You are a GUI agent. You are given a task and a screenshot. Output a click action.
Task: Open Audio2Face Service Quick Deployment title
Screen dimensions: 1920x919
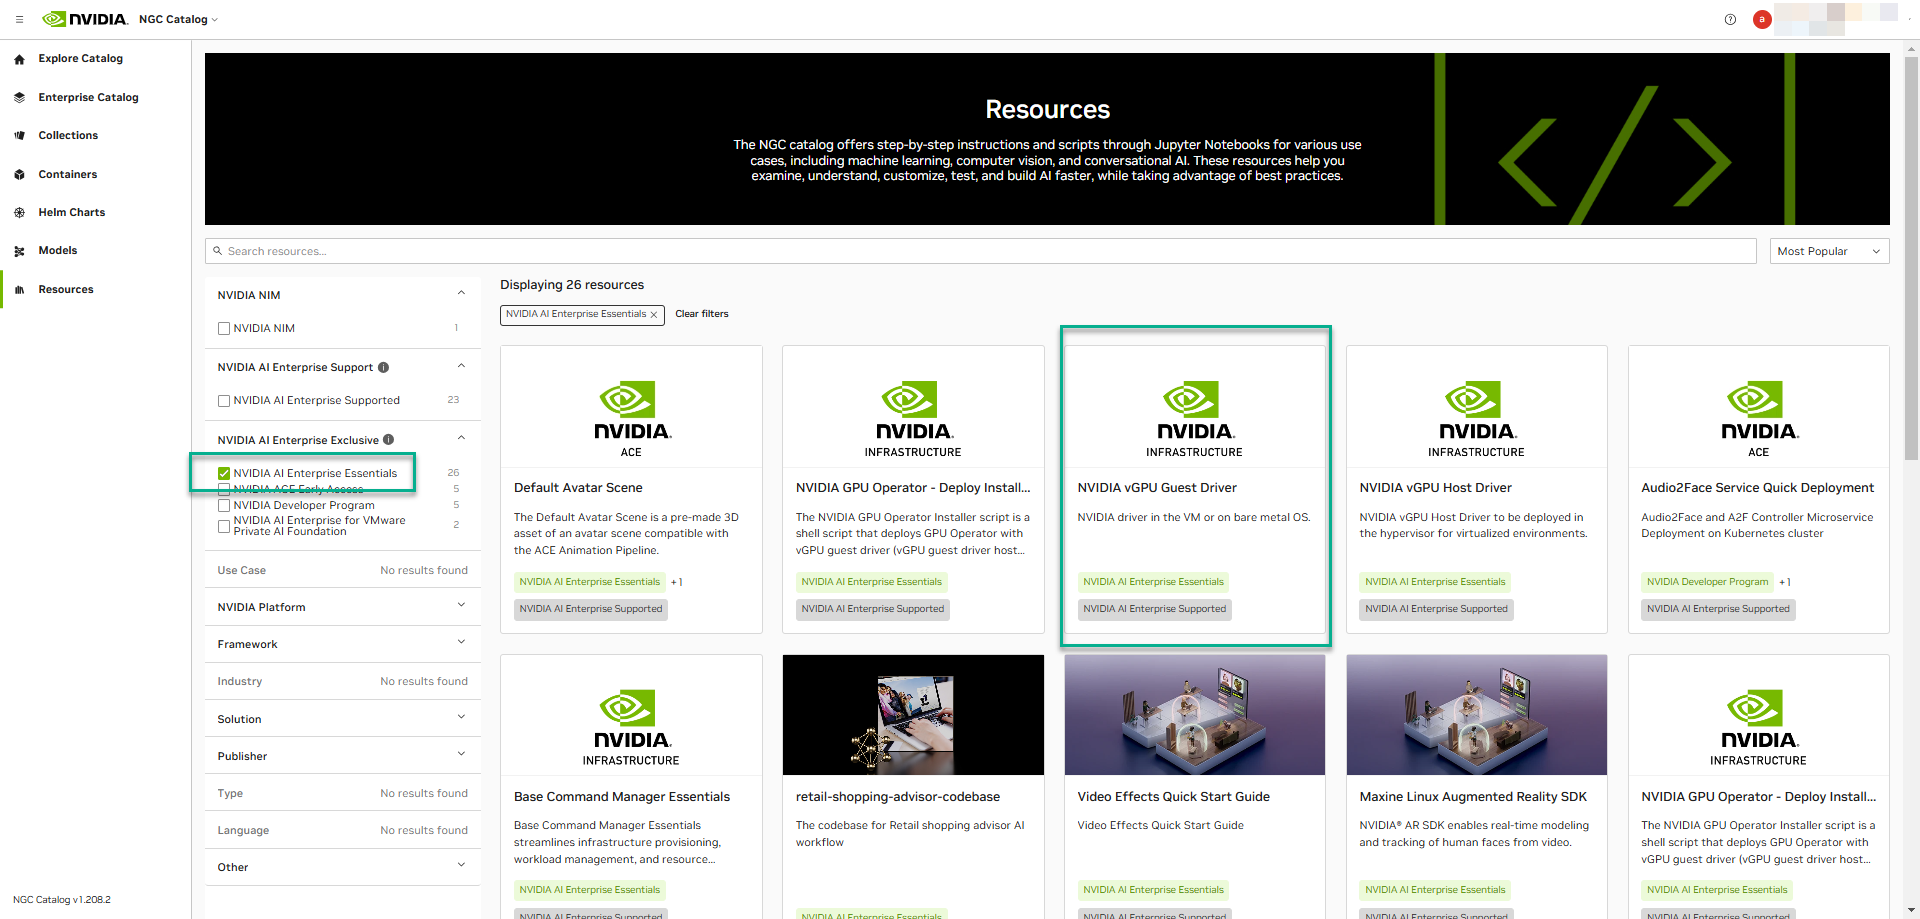[1757, 488]
